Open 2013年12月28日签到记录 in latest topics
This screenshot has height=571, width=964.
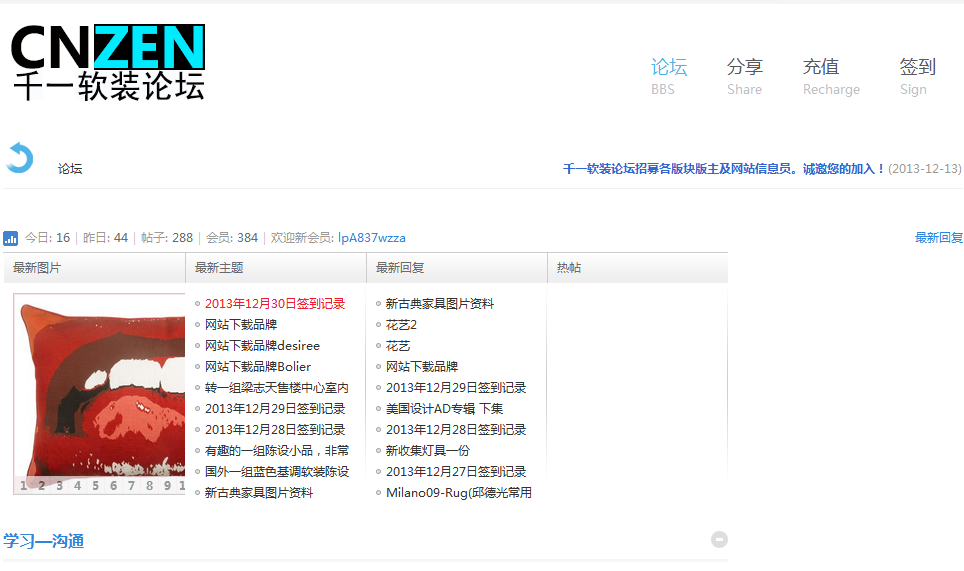275,430
